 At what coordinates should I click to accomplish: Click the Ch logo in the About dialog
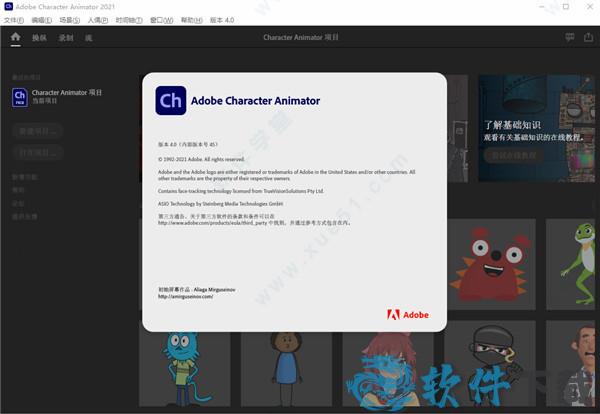coord(170,103)
